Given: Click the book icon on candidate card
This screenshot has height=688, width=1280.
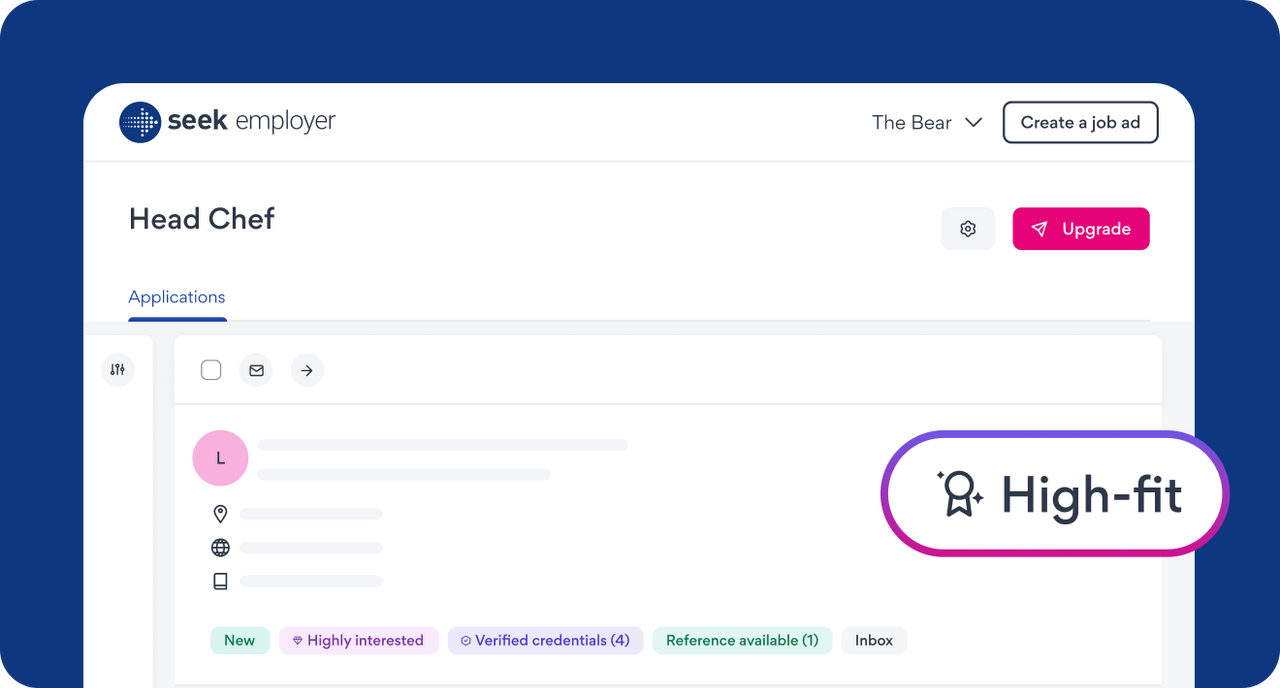Looking at the screenshot, I should (220, 581).
